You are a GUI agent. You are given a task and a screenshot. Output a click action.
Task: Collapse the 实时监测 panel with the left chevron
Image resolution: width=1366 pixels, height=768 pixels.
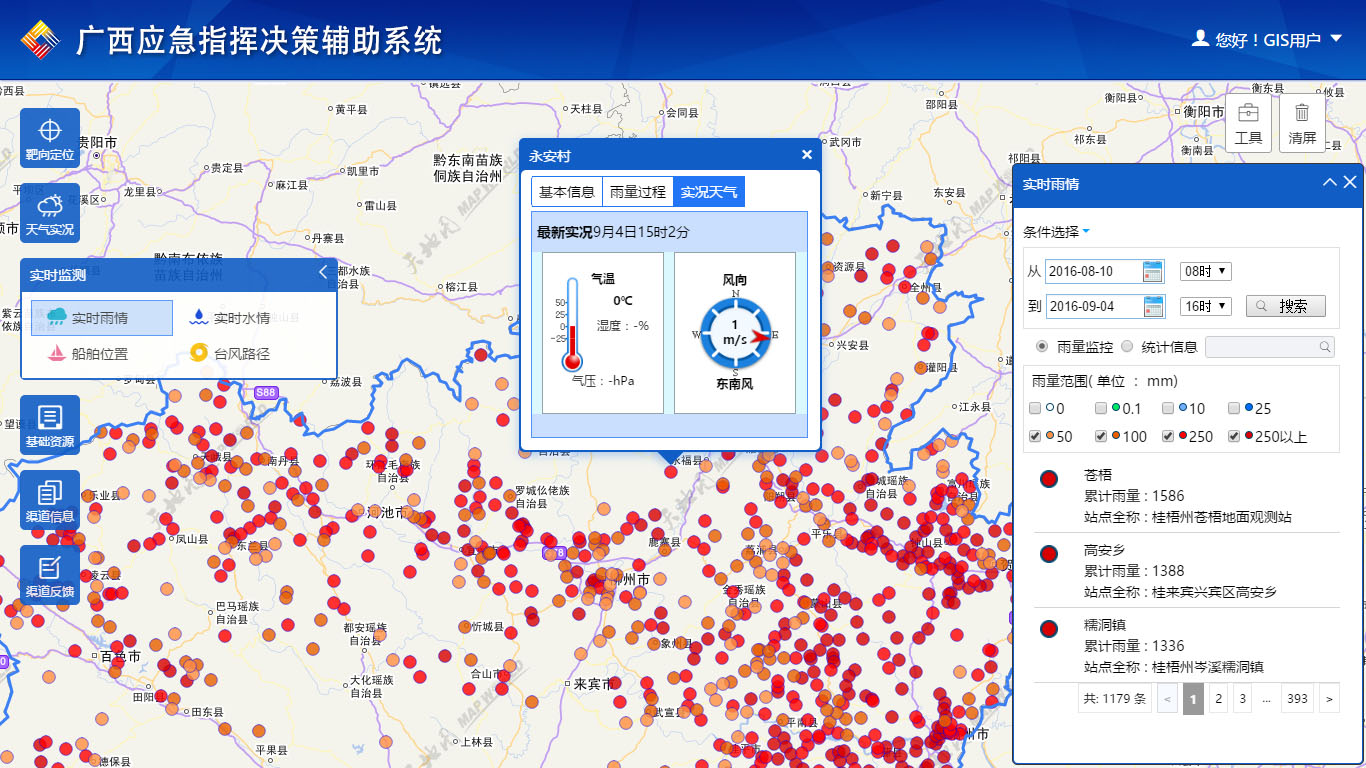tap(323, 273)
